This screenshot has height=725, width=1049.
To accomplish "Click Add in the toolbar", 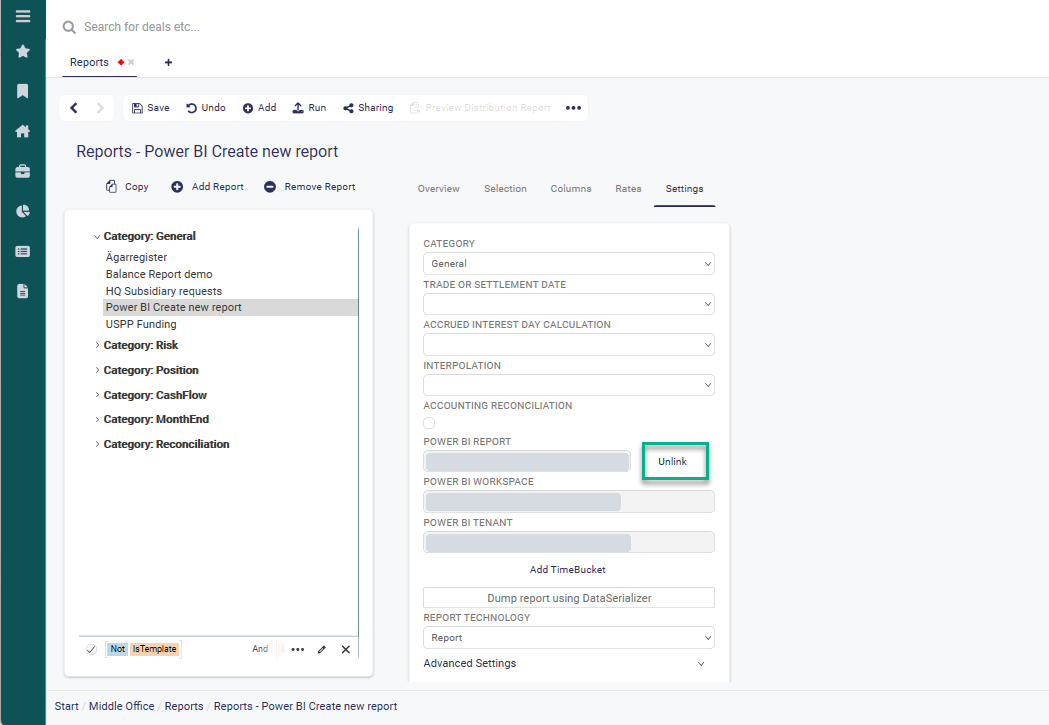I will point(260,108).
